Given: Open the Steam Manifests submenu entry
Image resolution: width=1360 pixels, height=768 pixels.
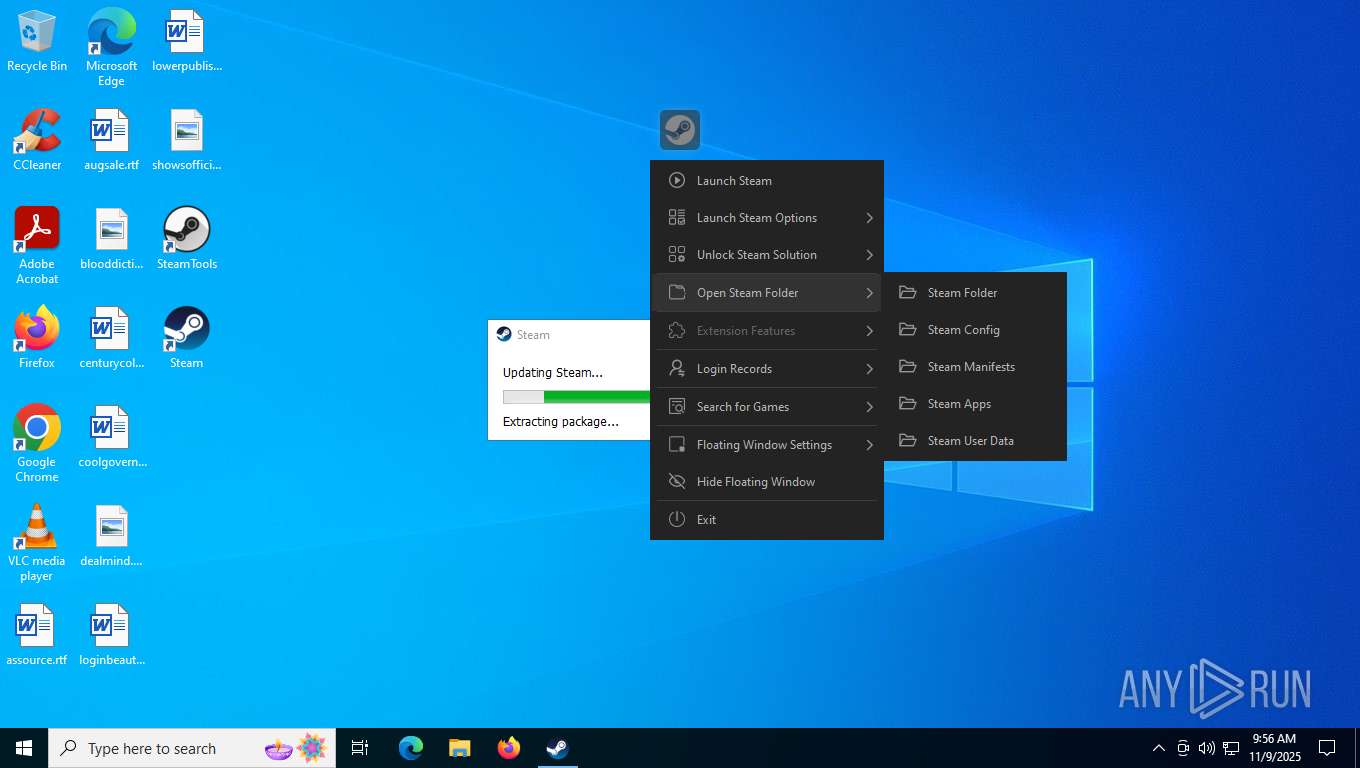Looking at the screenshot, I should 975,366.
